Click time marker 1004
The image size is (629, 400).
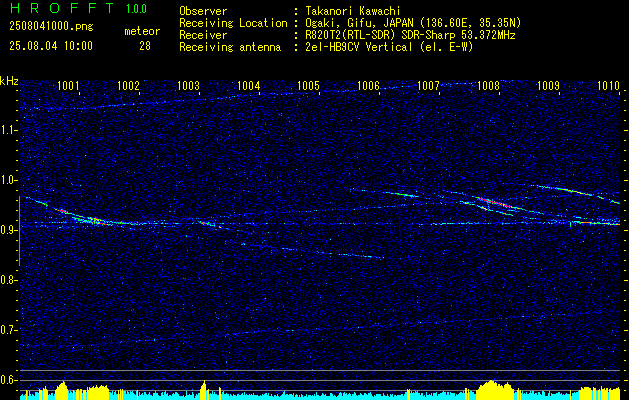coord(249,85)
